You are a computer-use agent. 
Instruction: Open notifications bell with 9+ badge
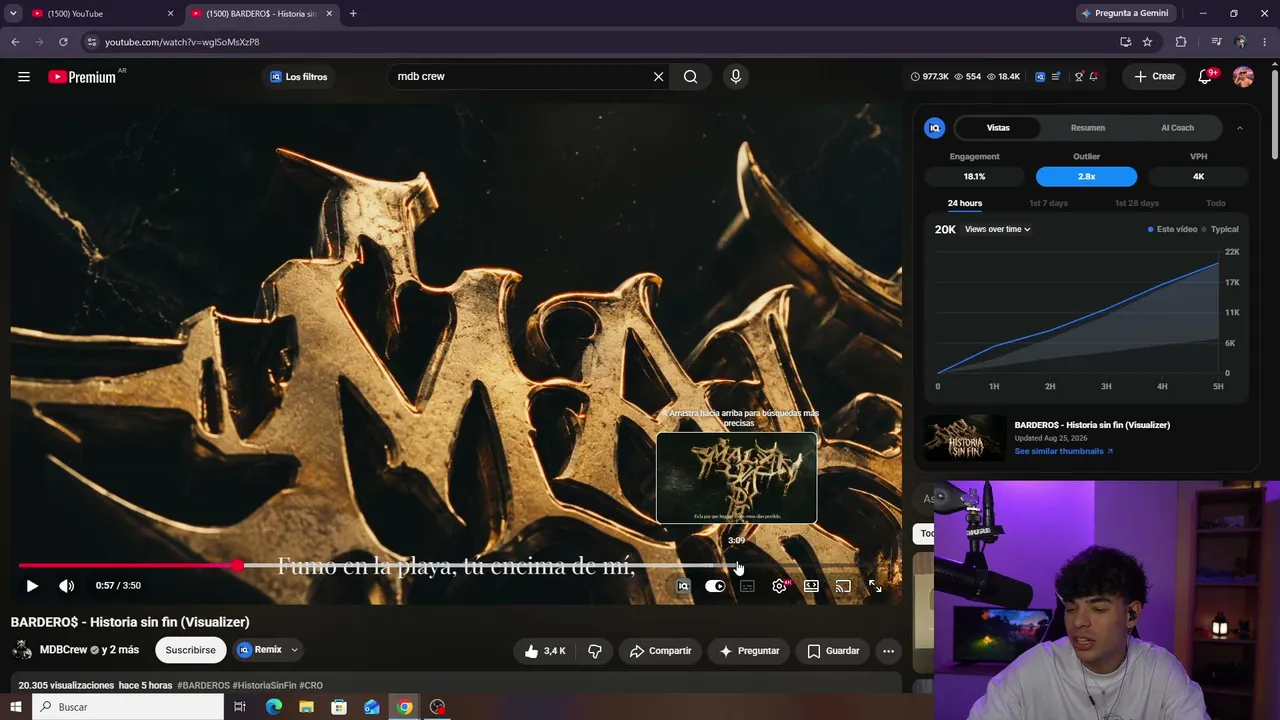[1206, 77]
